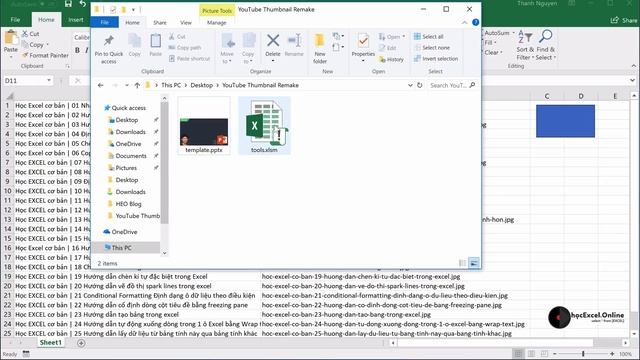Expand address bar history dropdown
Viewport: 640px width, 360px height.
pyautogui.click(x=410, y=85)
